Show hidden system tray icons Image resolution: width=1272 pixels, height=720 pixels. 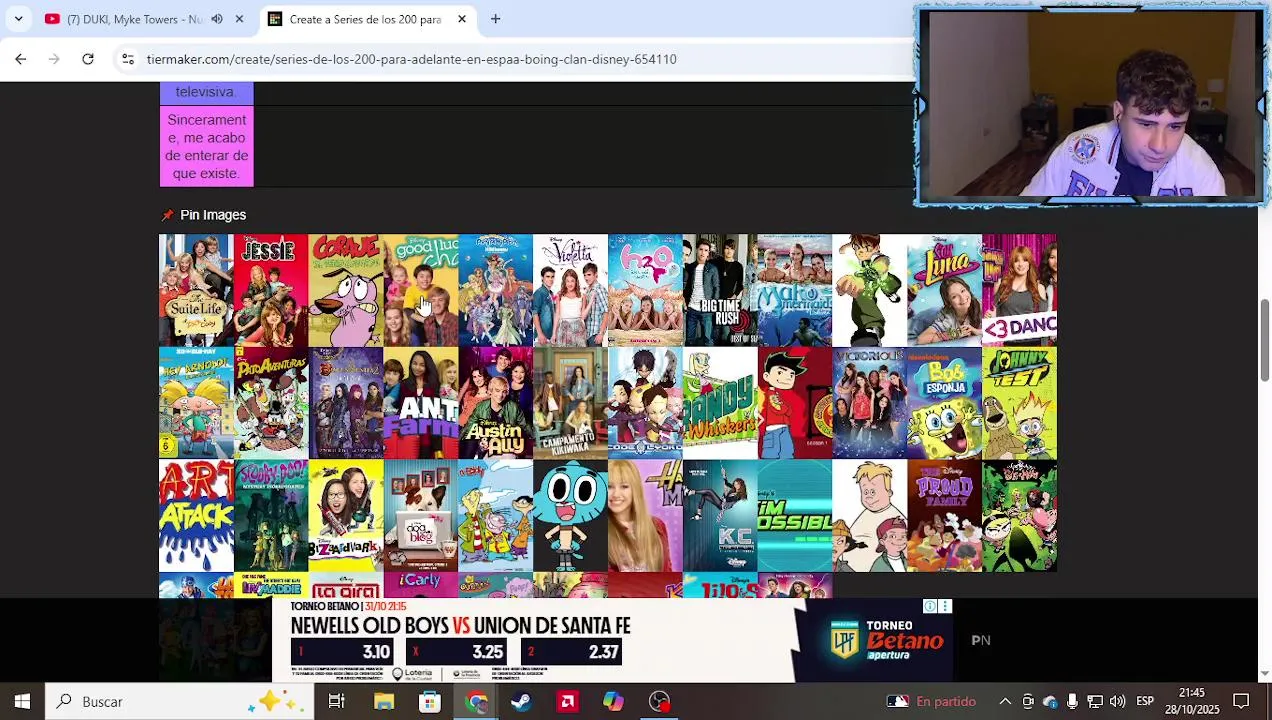[x=1005, y=702]
